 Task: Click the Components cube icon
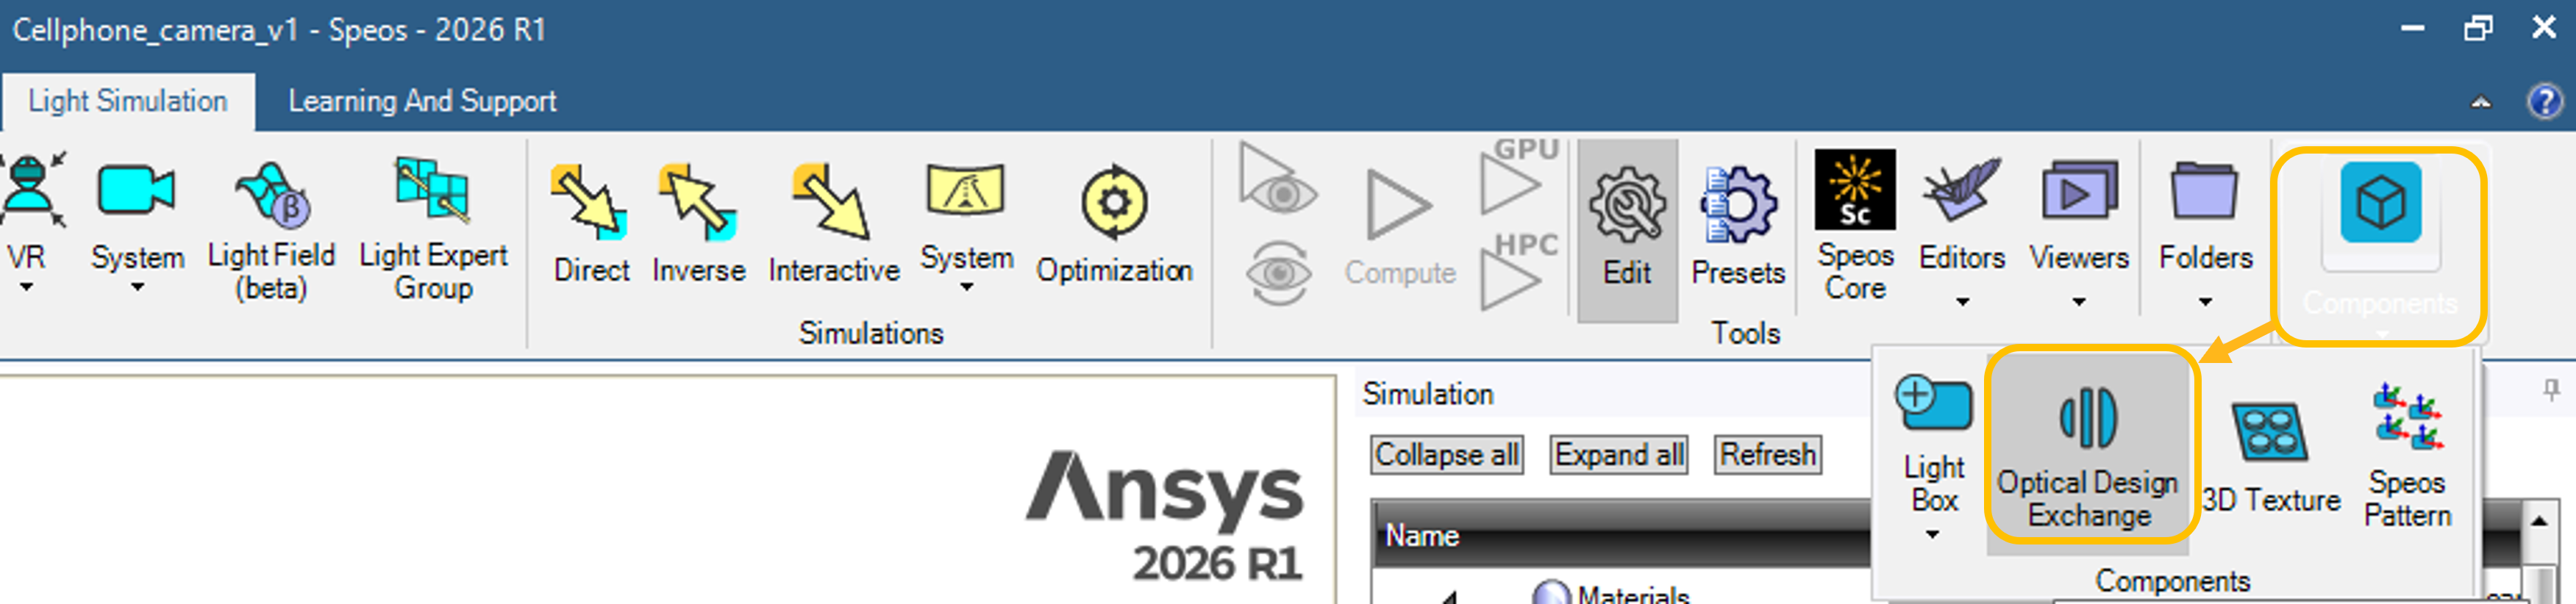pyautogui.click(x=2380, y=203)
